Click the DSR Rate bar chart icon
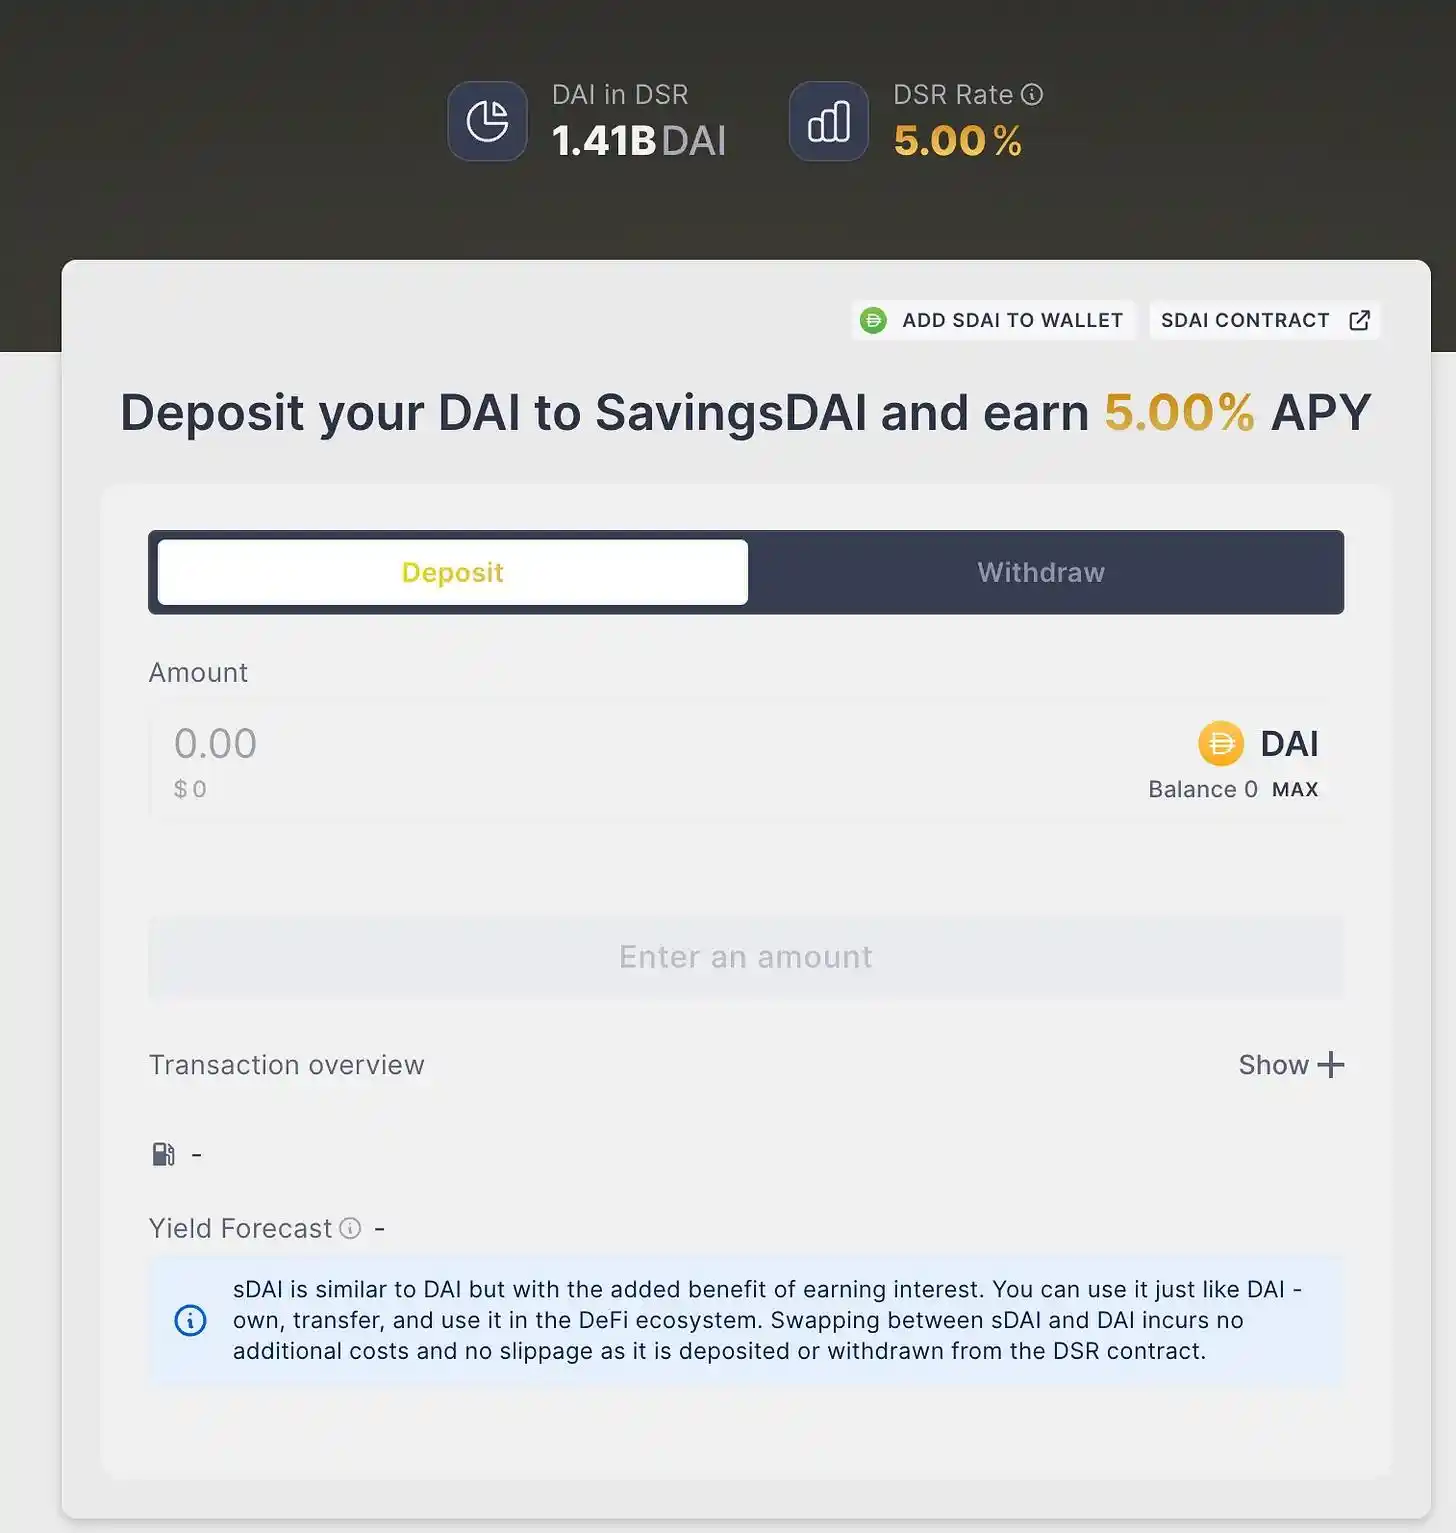The height and width of the screenshot is (1533, 1456). pyautogui.click(x=828, y=121)
